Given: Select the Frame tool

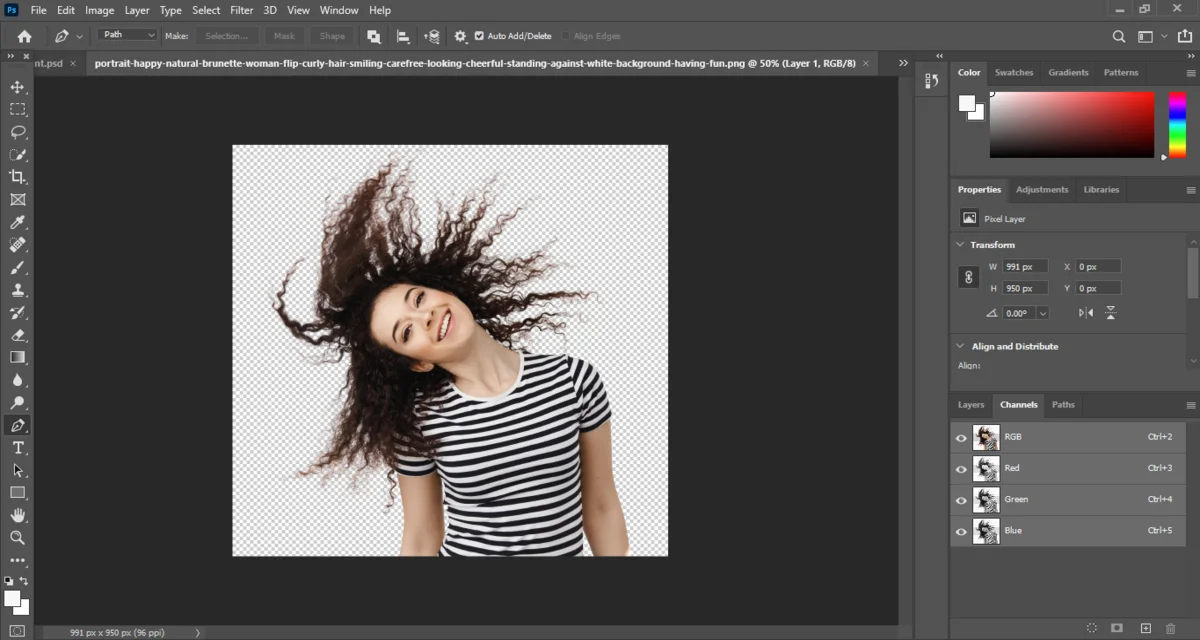Looking at the screenshot, I should [x=17, y=200].
